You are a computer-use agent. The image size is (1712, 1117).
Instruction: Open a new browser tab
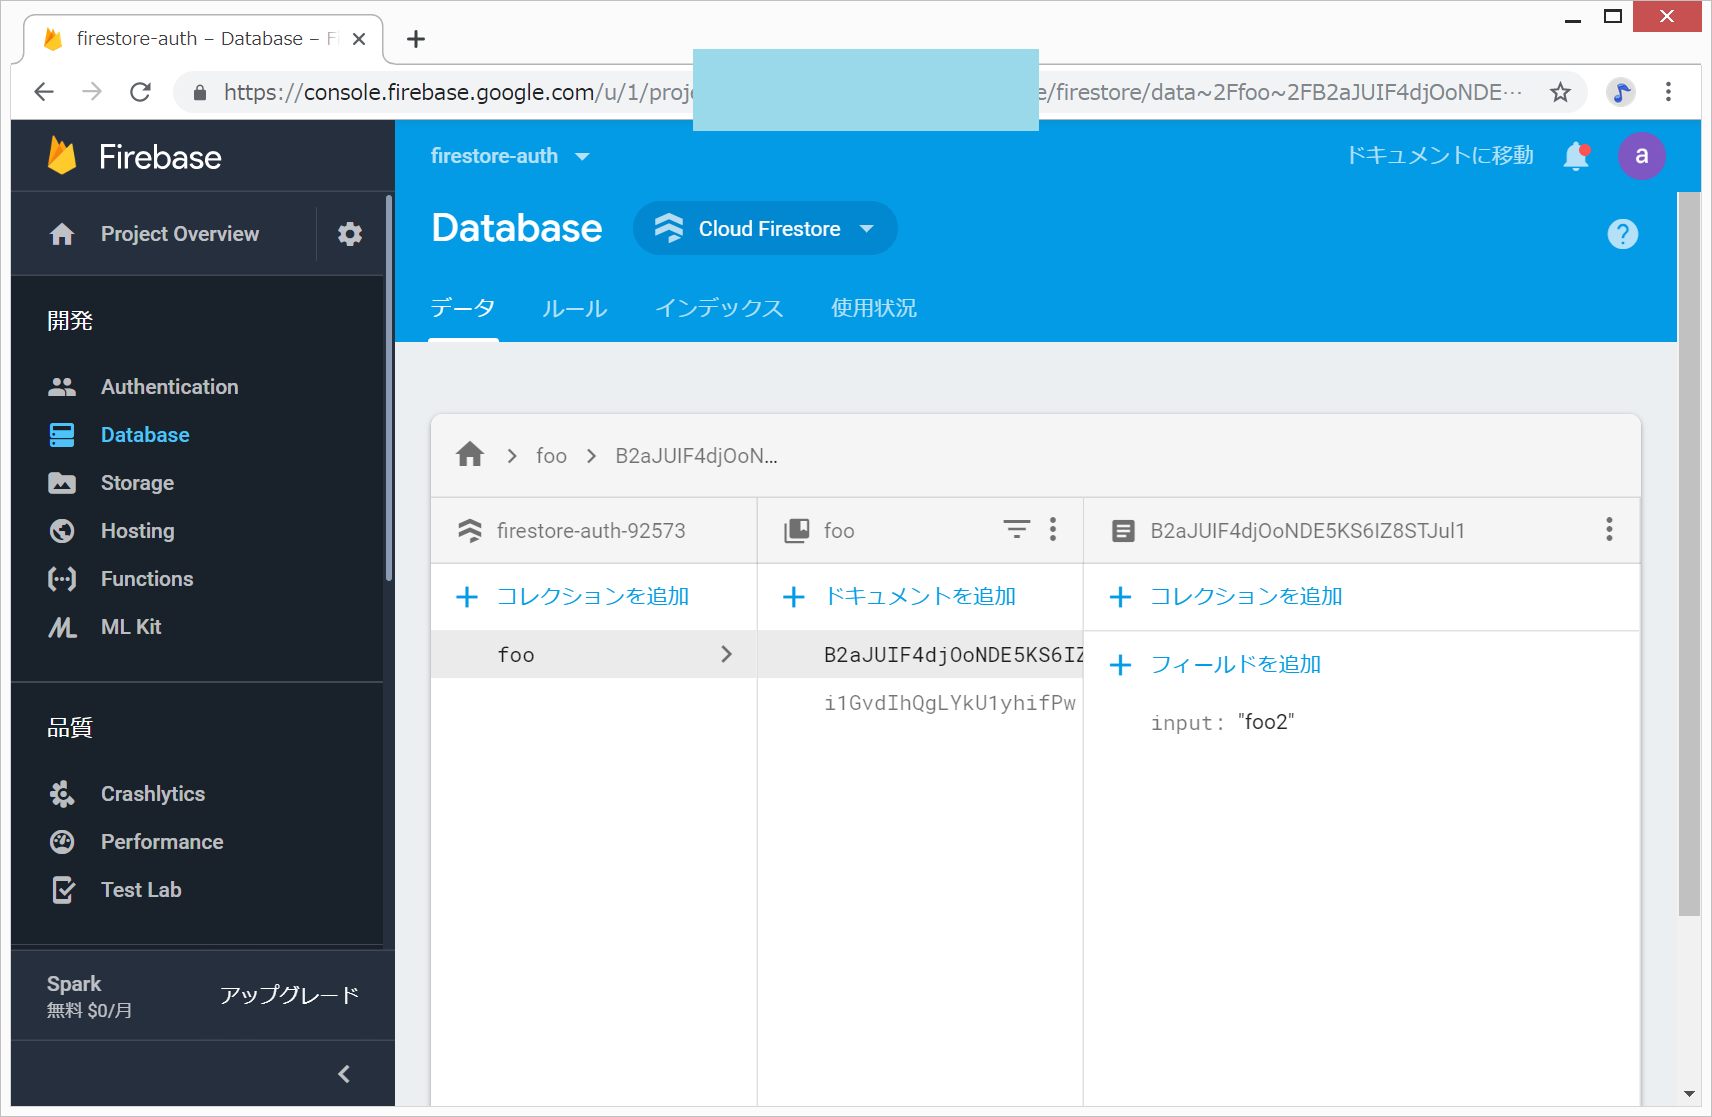(x=416, y=39)
